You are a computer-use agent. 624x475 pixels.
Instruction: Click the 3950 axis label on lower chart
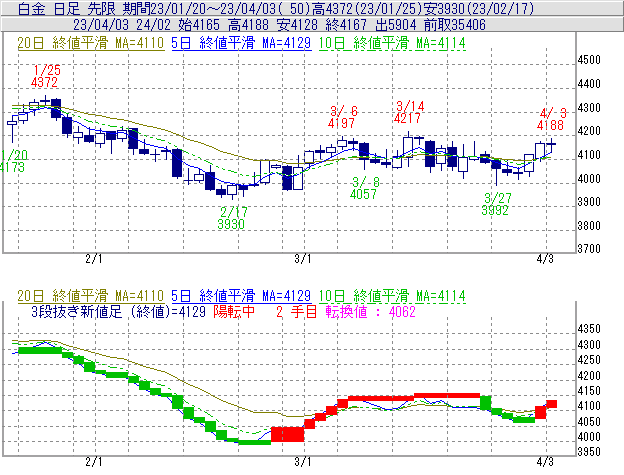[x=589, y=452]
